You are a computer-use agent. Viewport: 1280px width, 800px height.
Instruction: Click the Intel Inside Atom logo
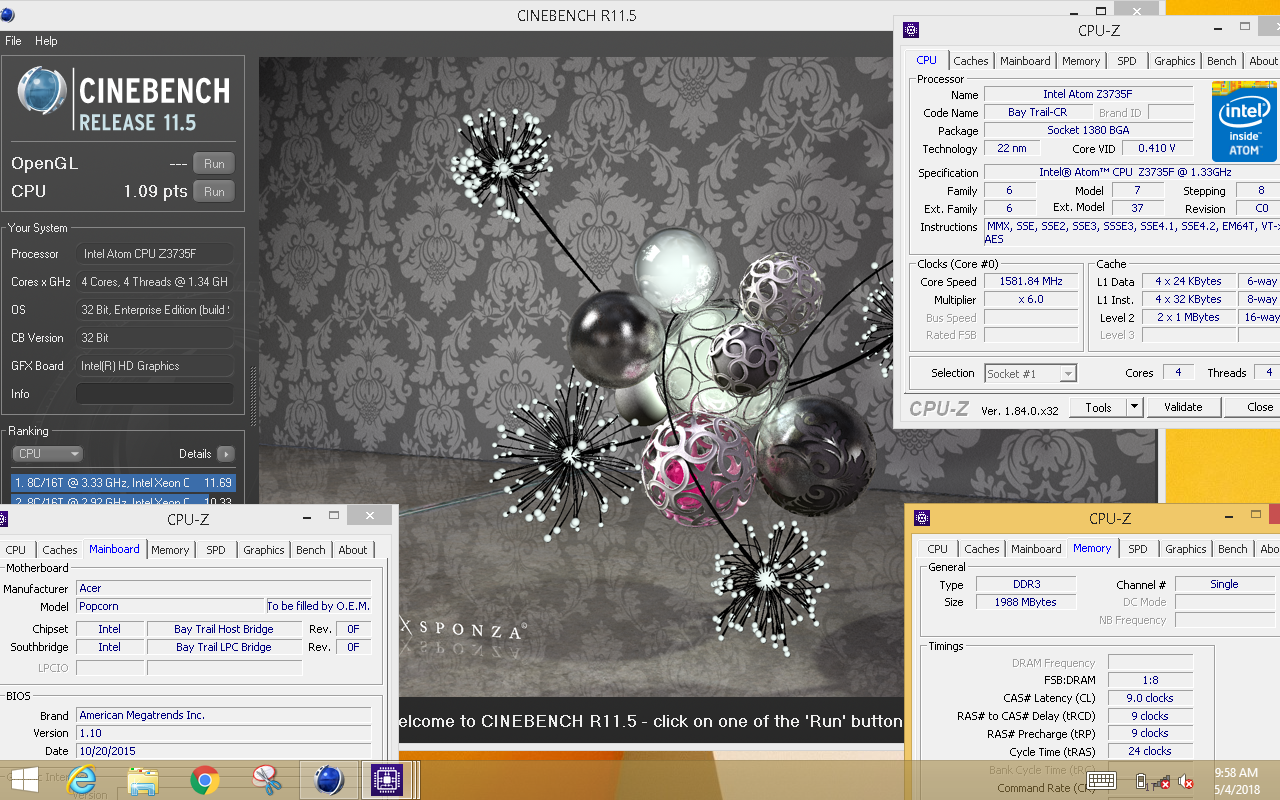(1244, 122)
